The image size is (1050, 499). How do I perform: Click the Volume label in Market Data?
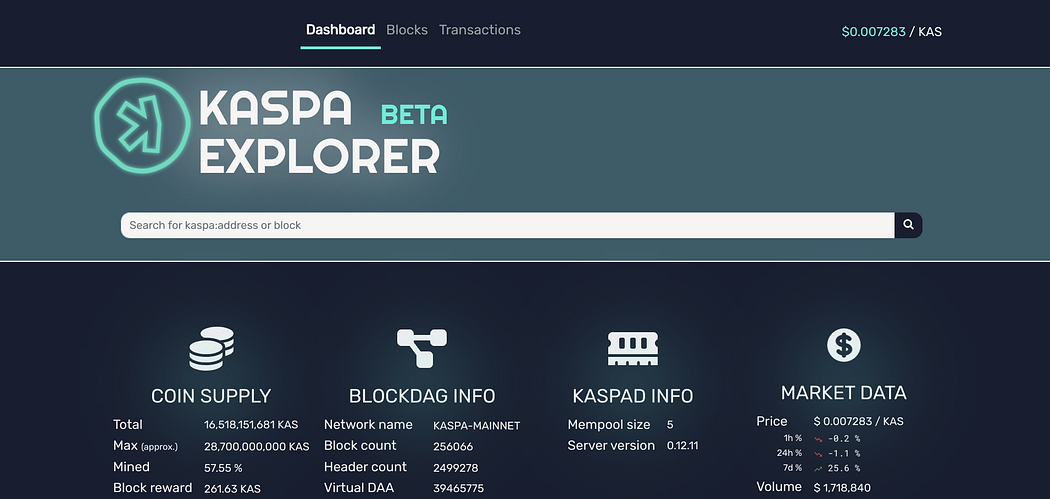coord(779,487)
